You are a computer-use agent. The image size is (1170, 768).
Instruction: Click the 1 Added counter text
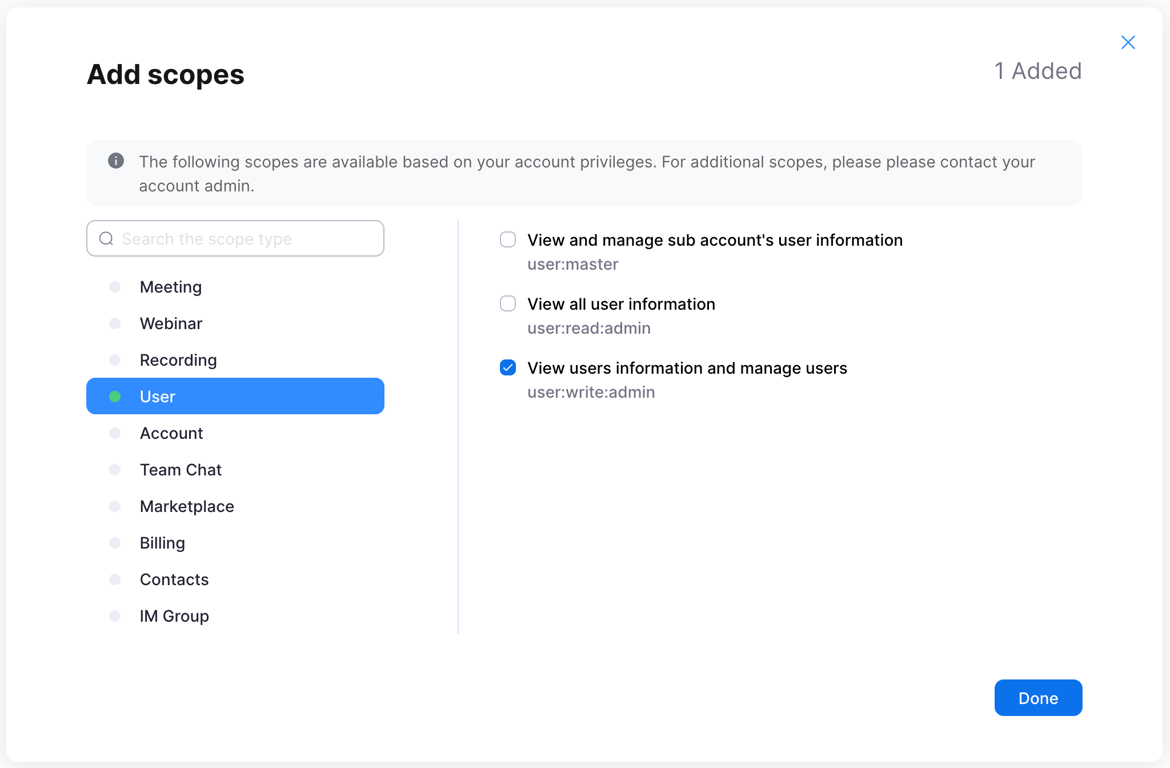1037,71
